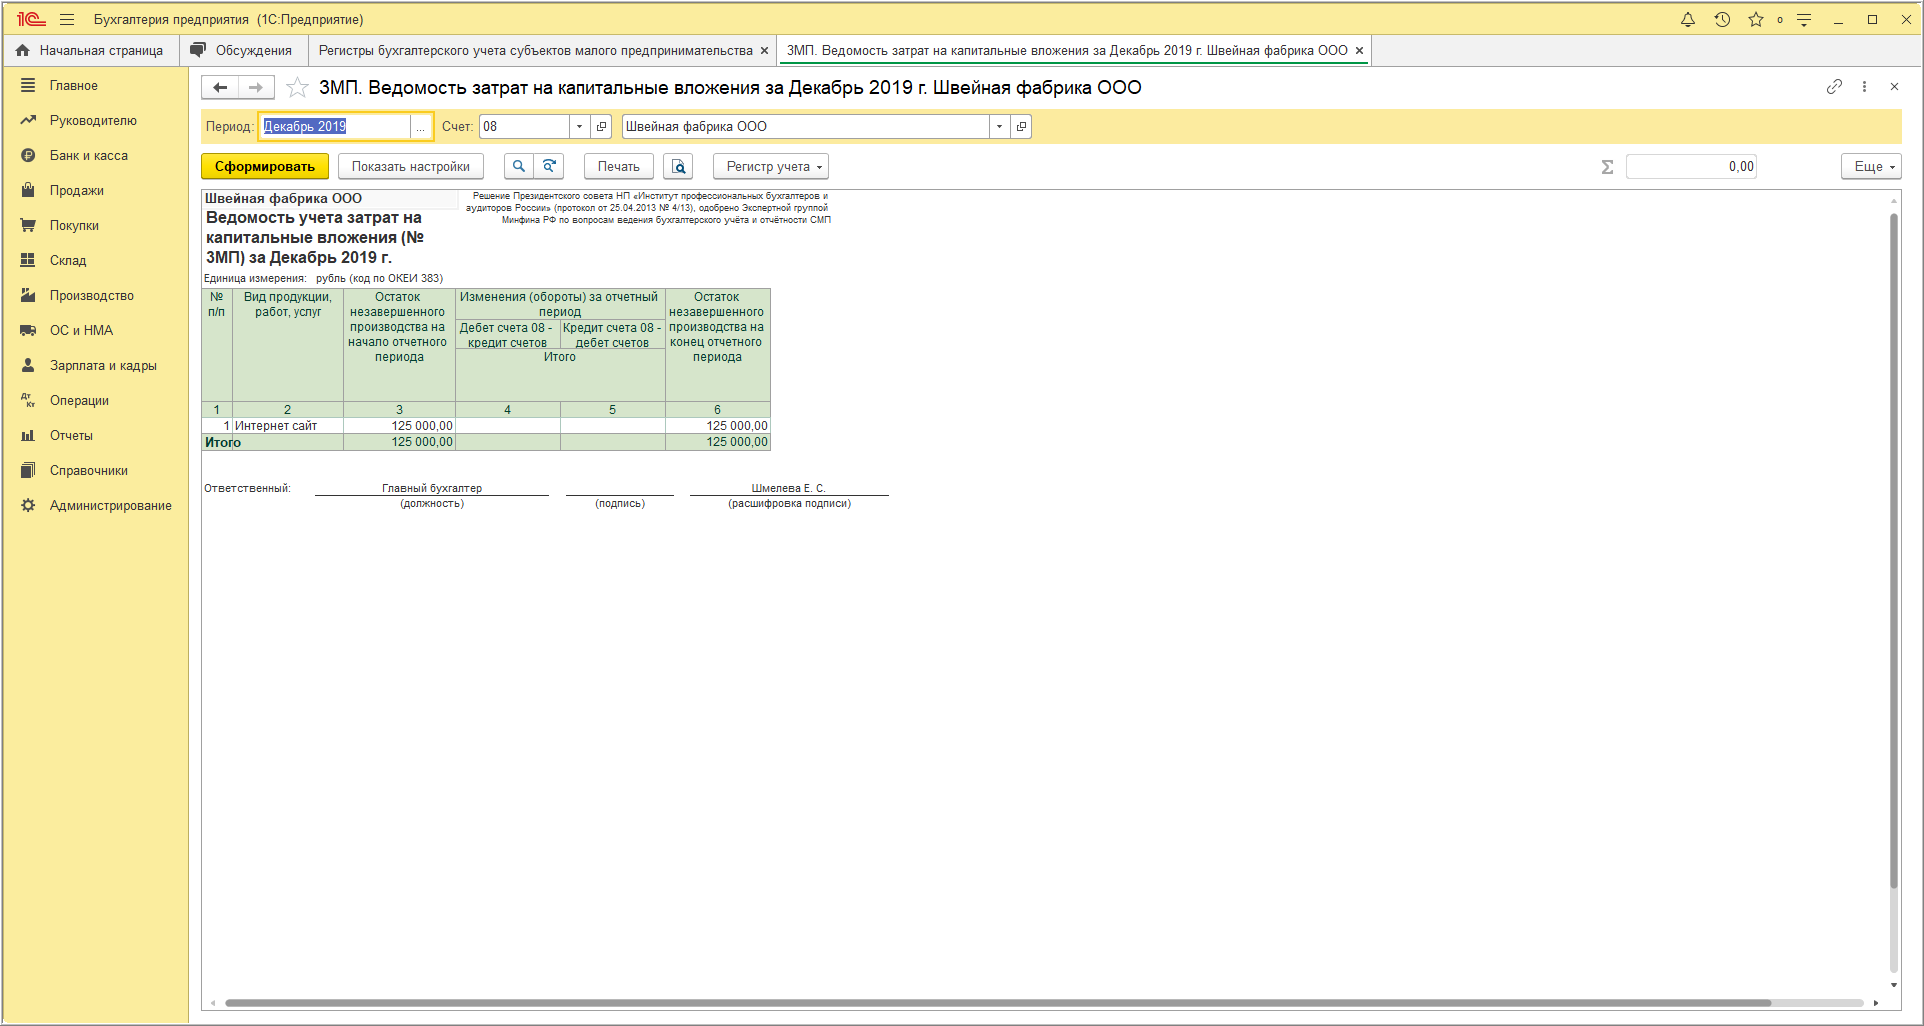Add report to favorites star

click(297, 88)
